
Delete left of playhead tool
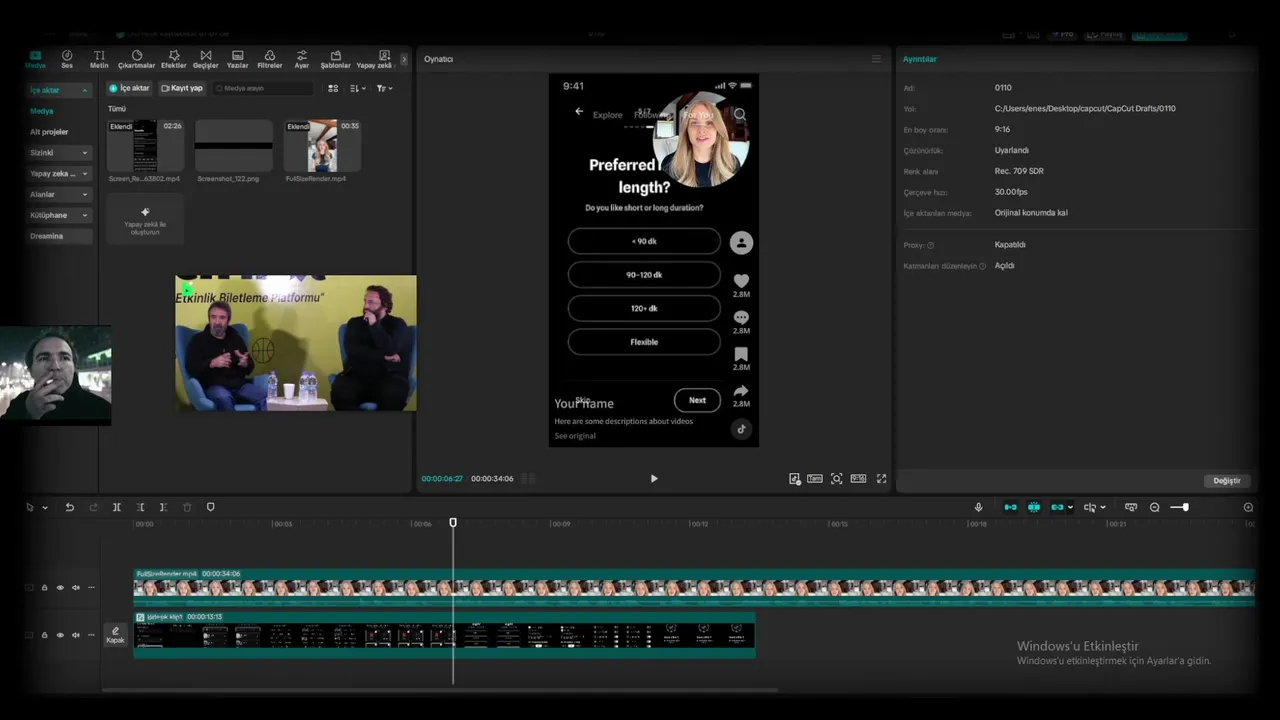tap(140, 508)
